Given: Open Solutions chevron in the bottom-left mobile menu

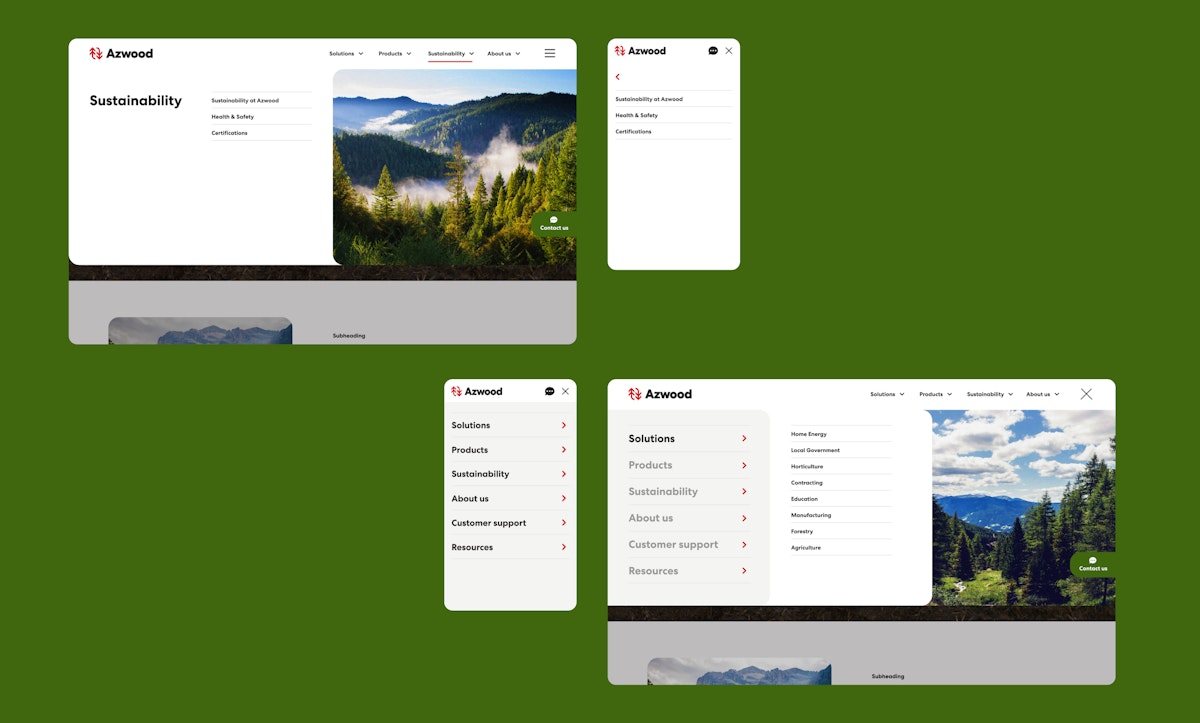Looking at the screenshot, I should (x=564, y=425).
